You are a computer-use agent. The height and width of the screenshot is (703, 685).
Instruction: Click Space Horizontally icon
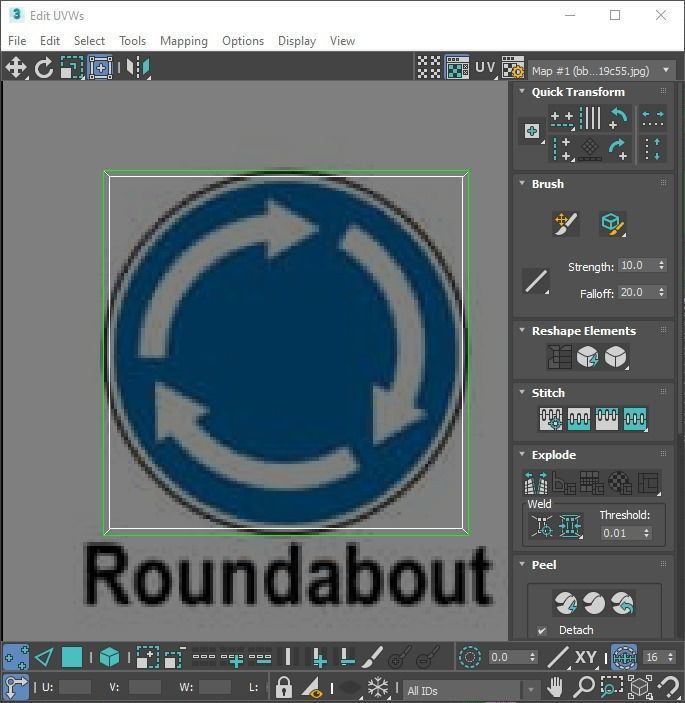653,118
